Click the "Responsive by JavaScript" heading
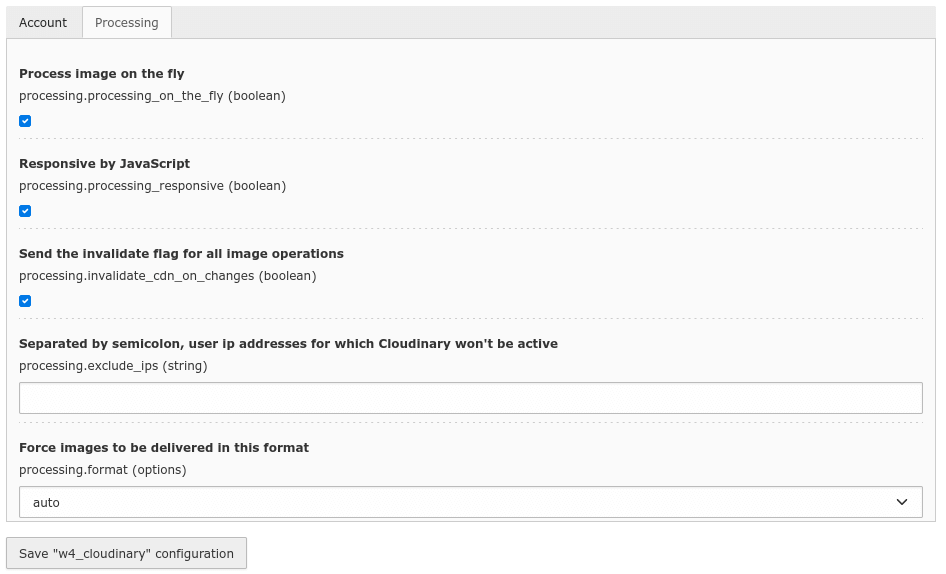 pyautogui.click(x=104, y=164)
